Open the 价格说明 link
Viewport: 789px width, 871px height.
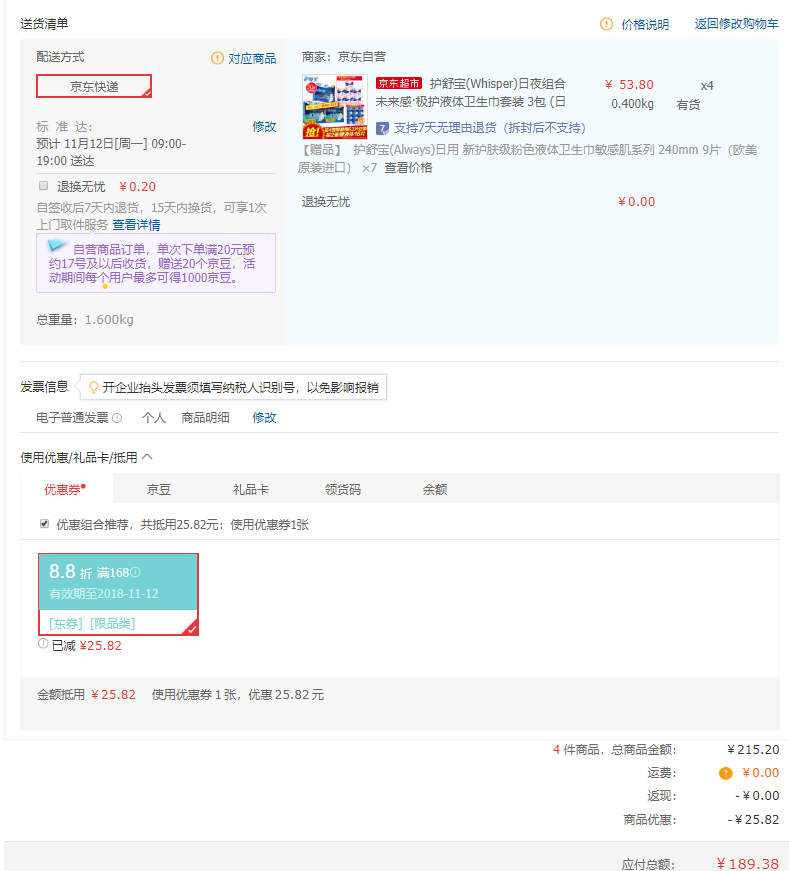point(645,24)
